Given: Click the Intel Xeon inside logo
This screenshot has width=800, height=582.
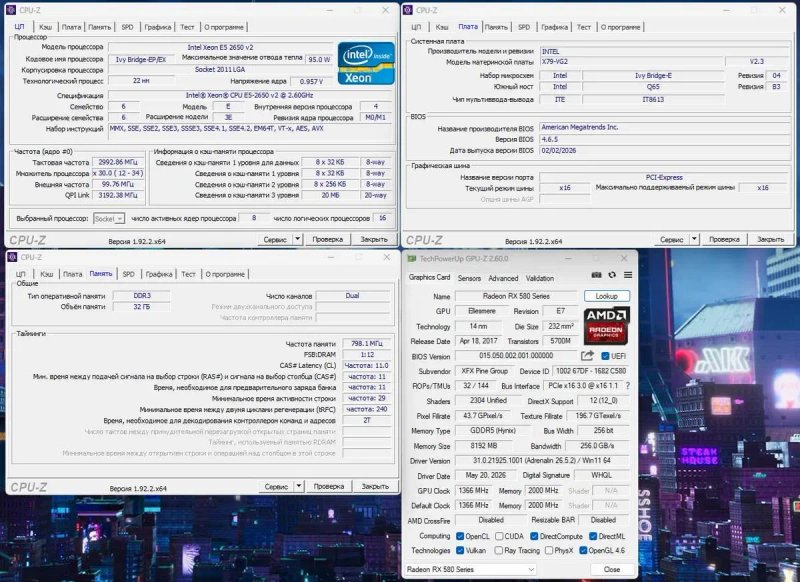Looking at the screenshot, I should pos(366,63).
